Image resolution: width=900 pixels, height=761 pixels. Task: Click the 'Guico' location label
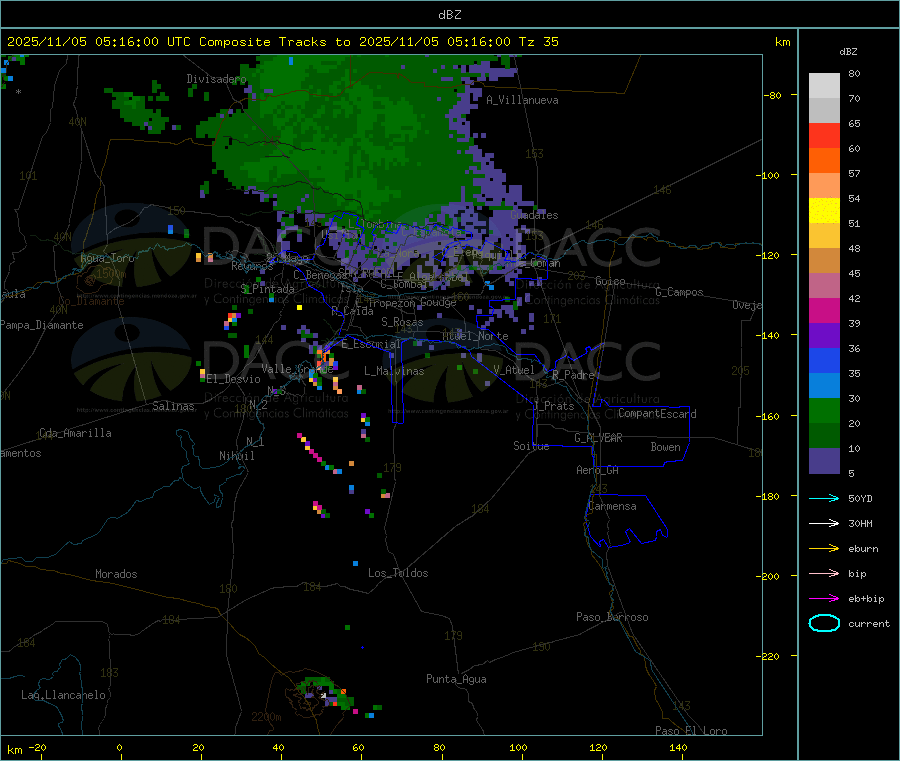coord(610,281)
